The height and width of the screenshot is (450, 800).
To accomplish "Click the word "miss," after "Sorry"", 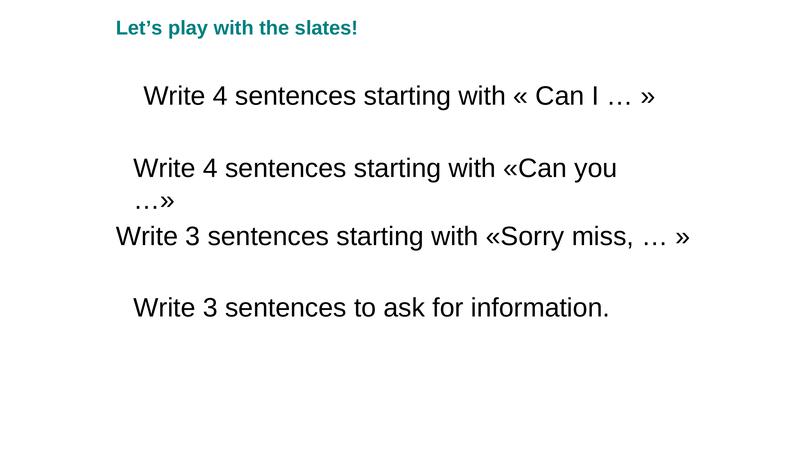I will [604, 238].
